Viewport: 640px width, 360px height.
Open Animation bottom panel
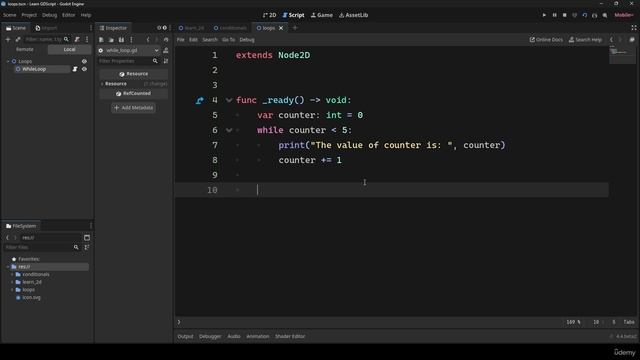tap(258, 336)
